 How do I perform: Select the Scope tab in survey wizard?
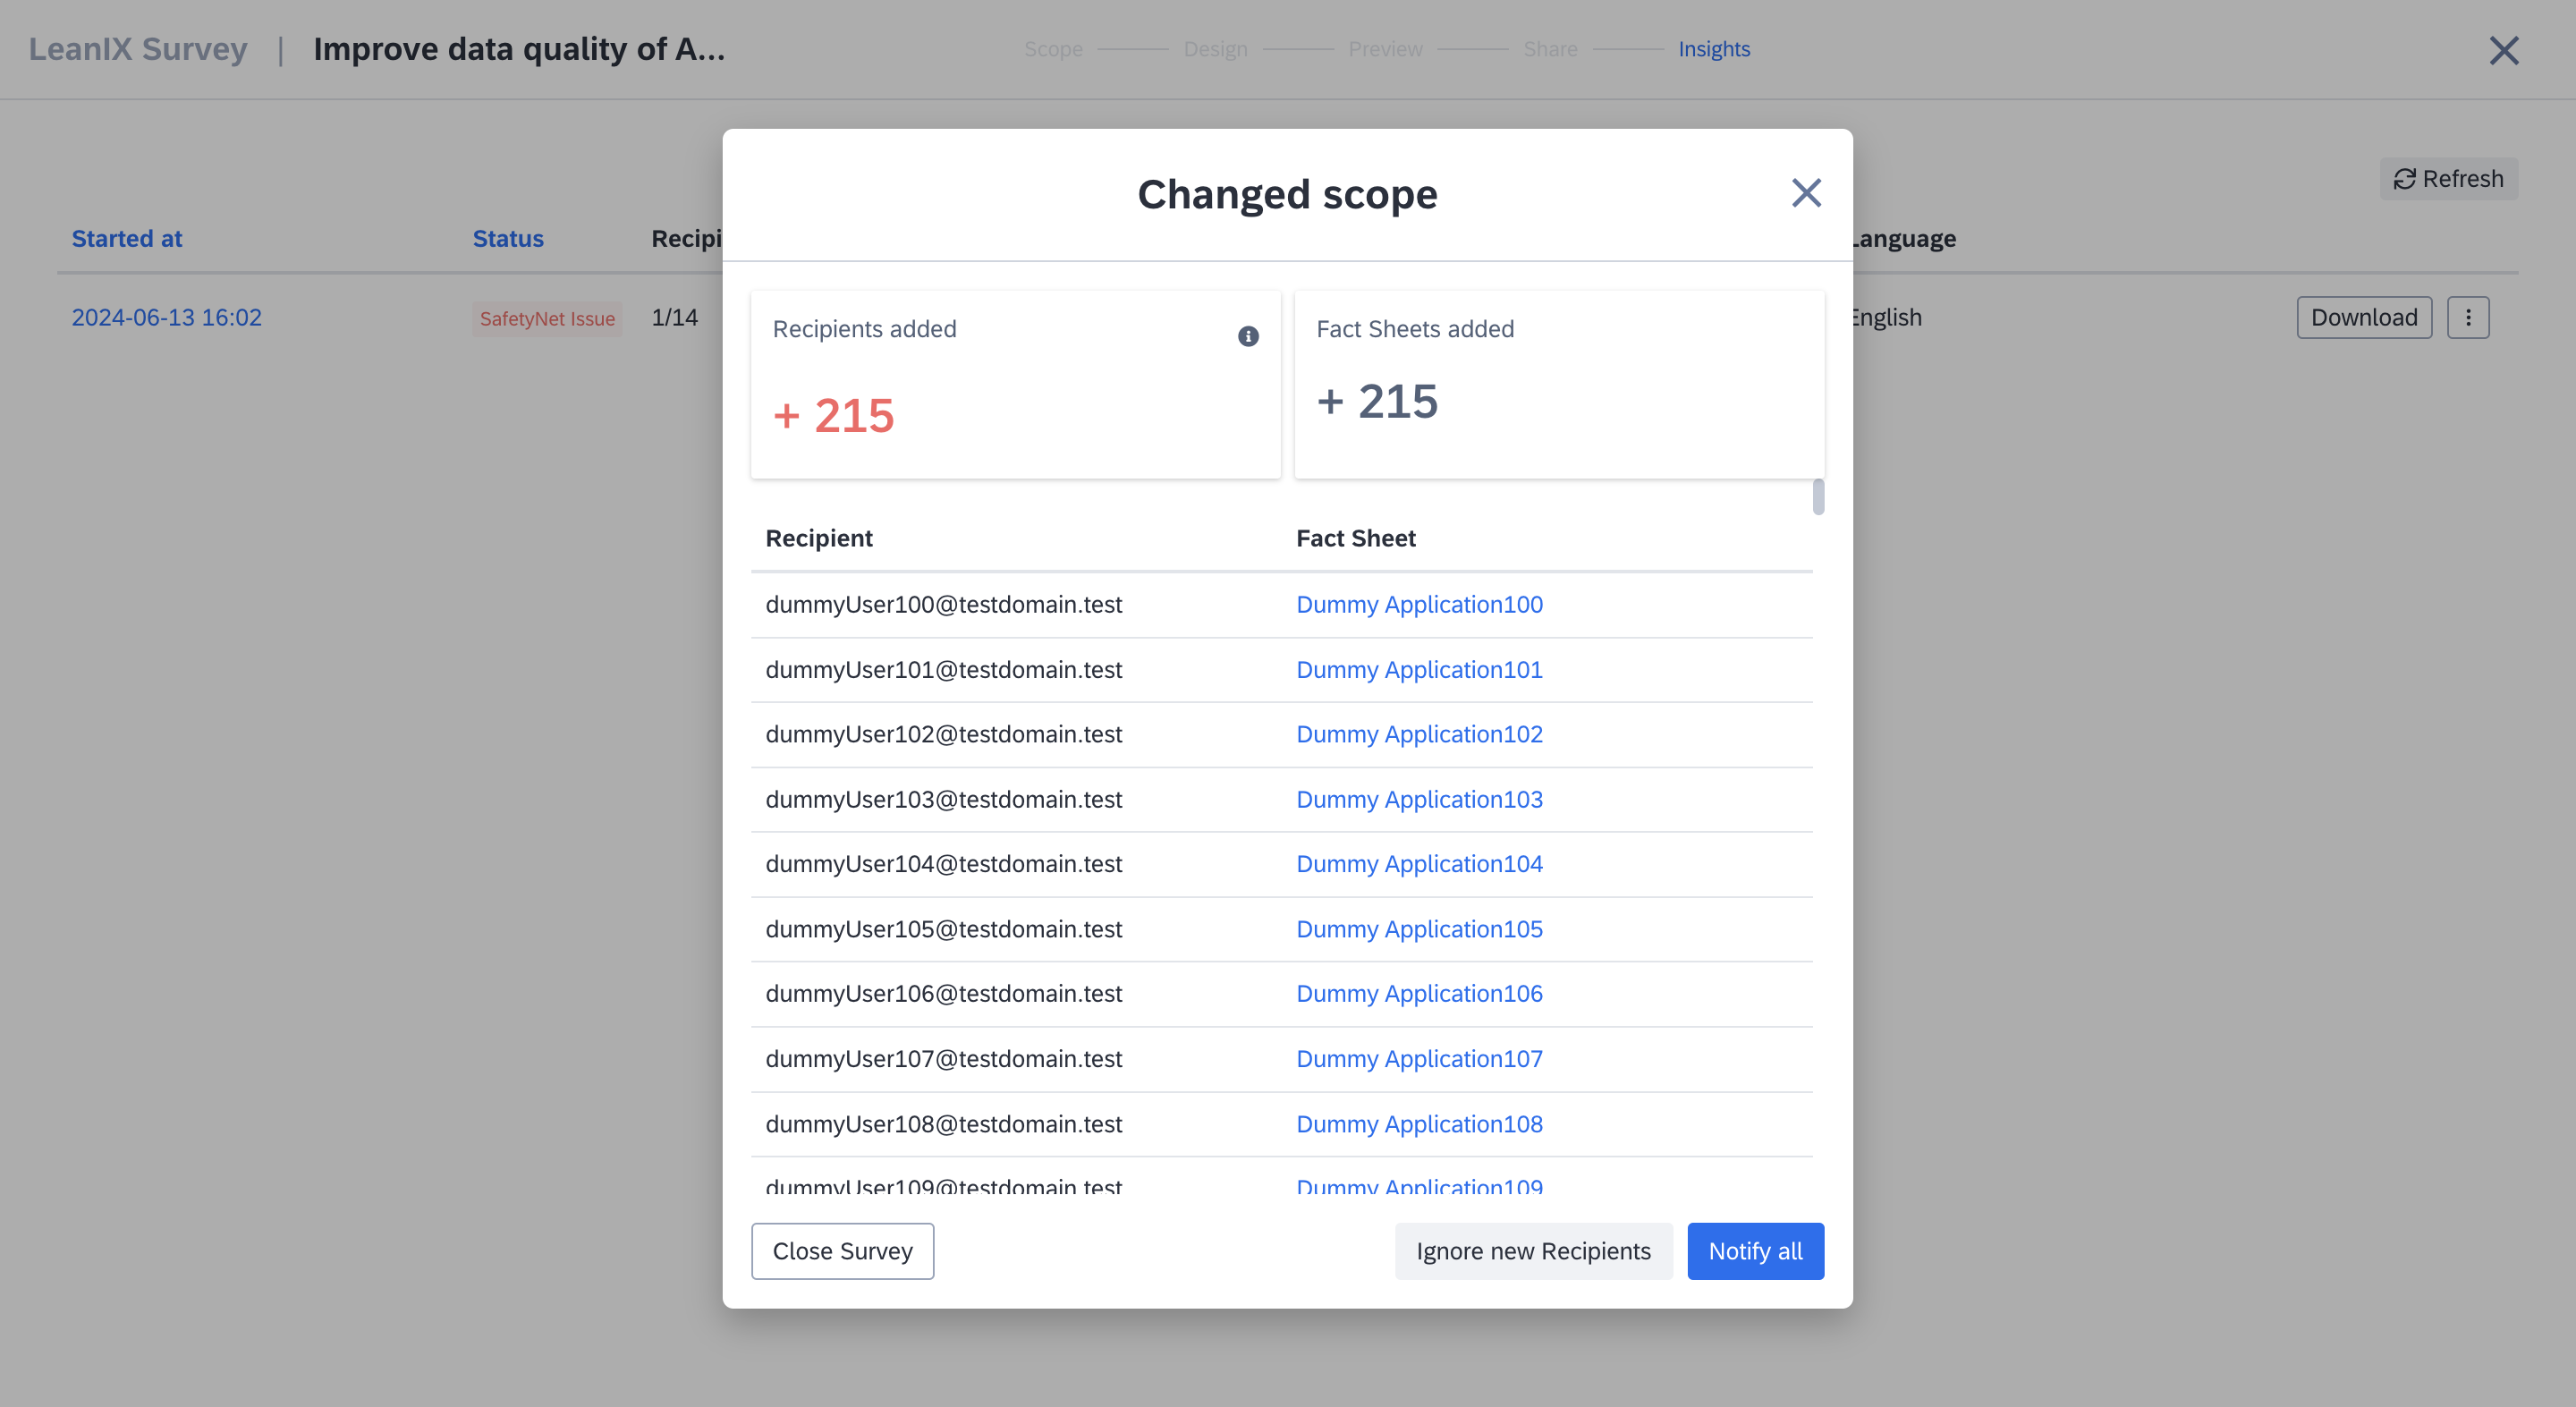point(1054,48)
